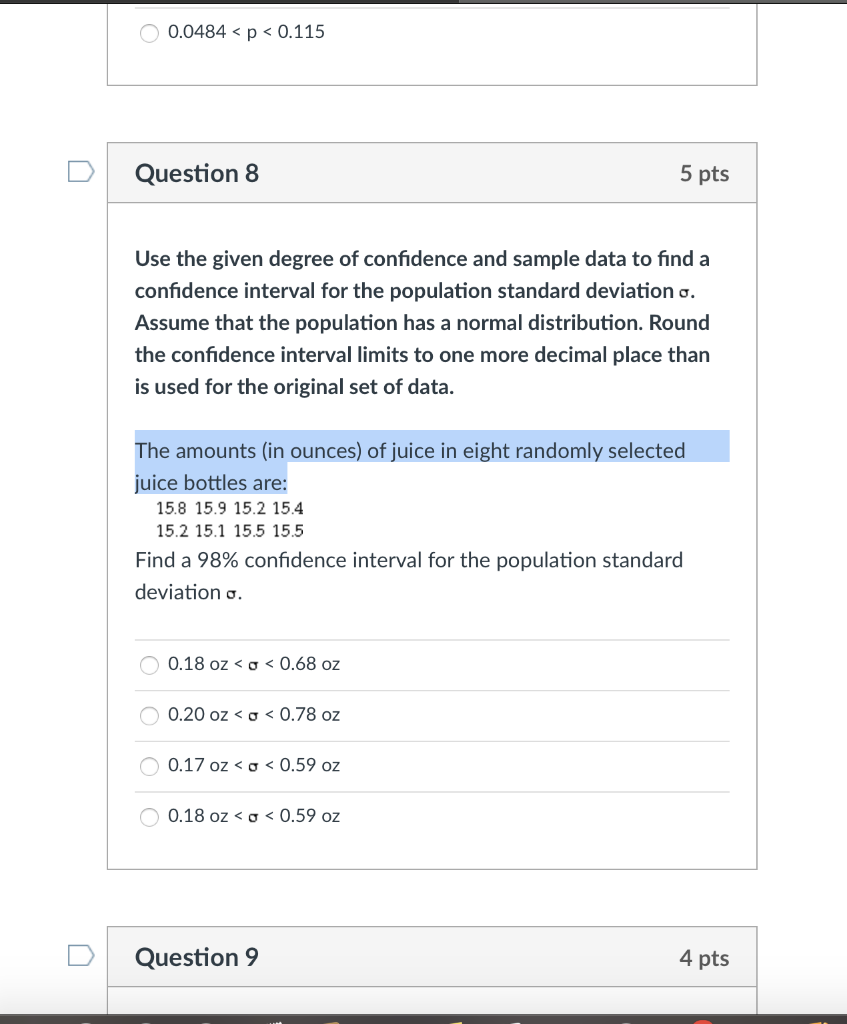
Task: Click 'deviation σ.' below the 98% sentence
Action: pos(189,592)
